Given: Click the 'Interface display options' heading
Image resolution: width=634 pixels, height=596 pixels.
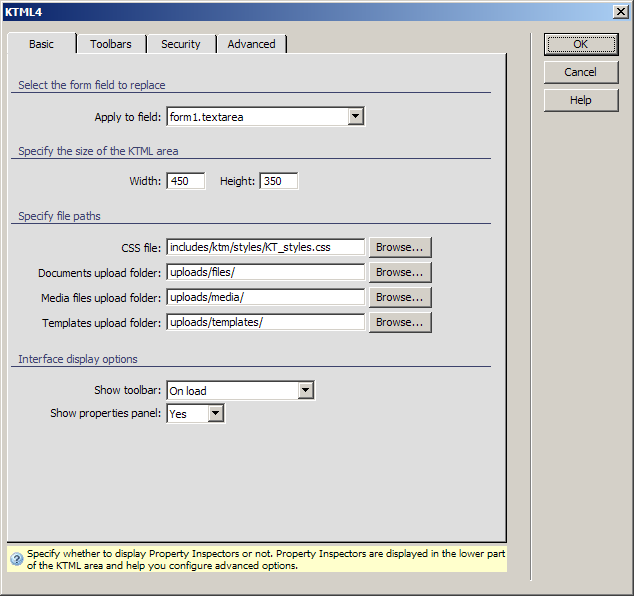Looking at the screenshot, I should 78,359.
